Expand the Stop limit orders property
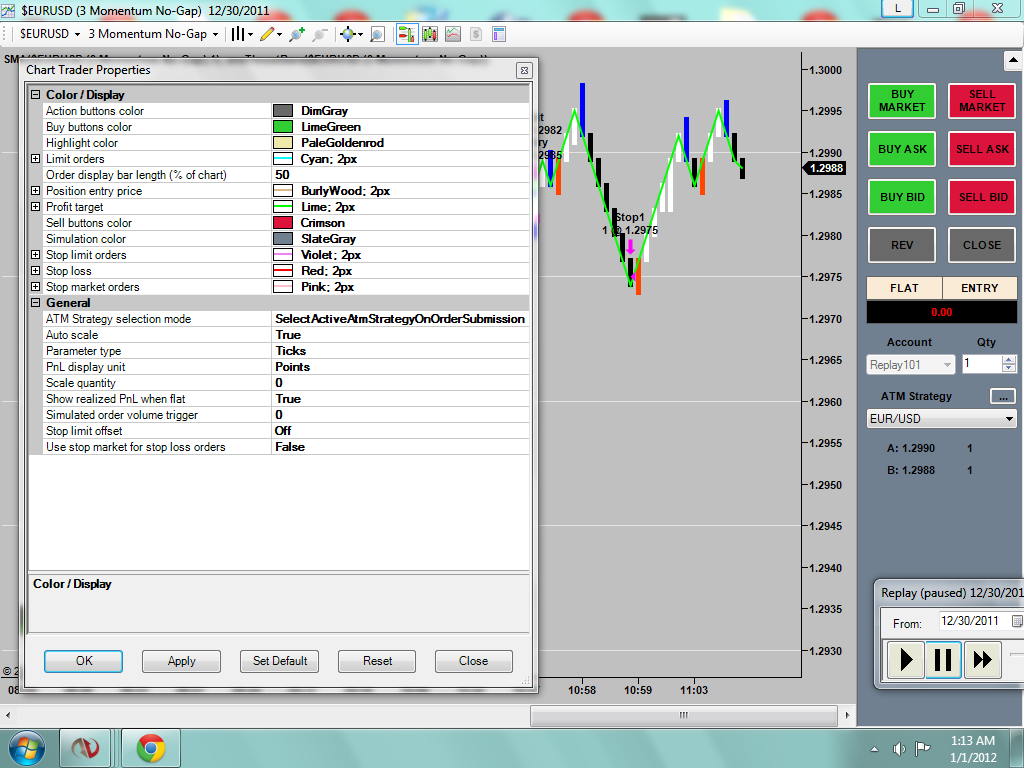 (36, 255)
